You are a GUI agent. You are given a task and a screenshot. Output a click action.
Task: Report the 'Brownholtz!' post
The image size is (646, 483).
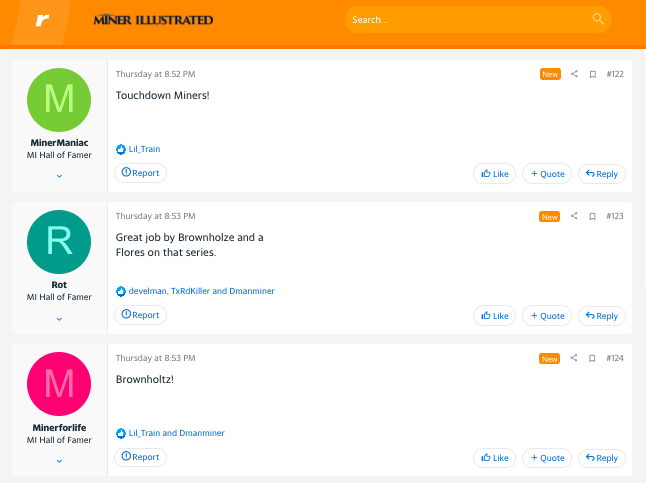coord(140,457)
